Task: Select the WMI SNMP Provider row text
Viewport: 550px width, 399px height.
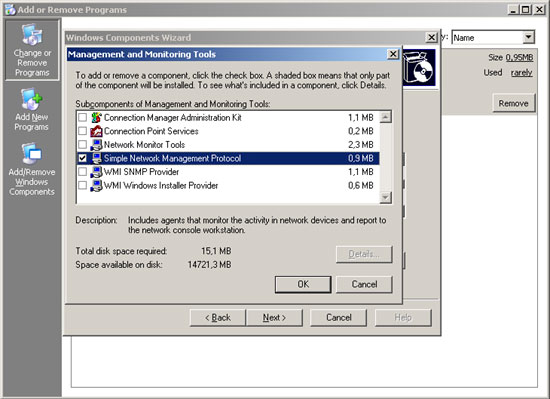Action: coord(141,172)
